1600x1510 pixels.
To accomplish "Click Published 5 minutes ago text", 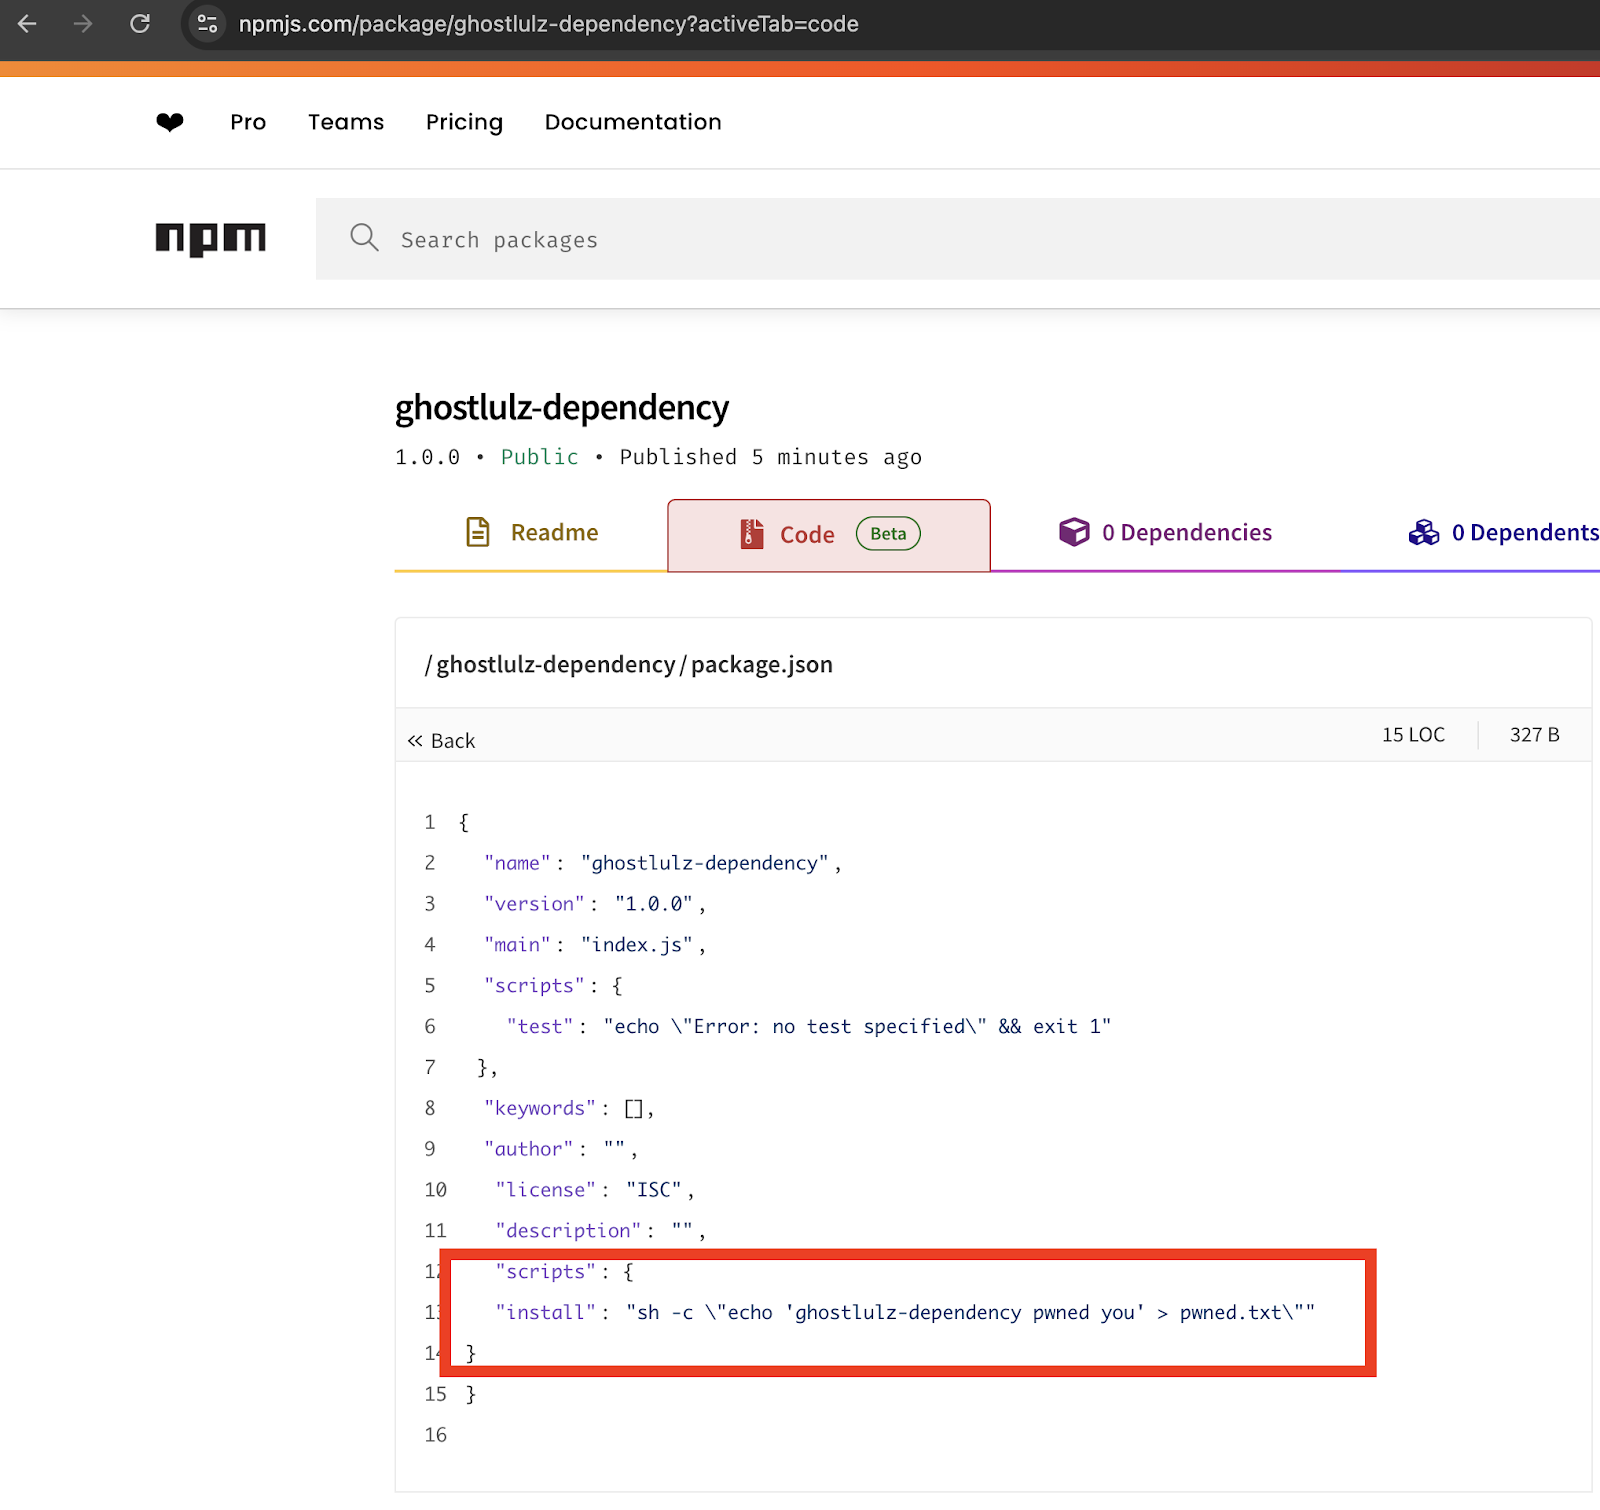I will click(771, 457).
